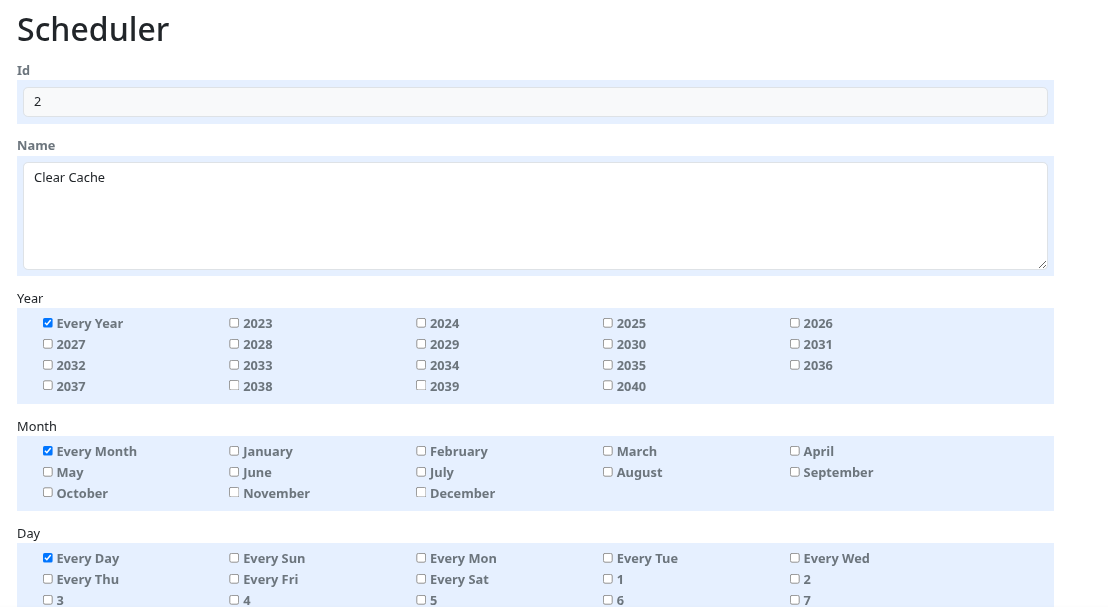The width and height of the screenshot is (1108, 607).
Task: Enable the 2033 year checkbox
Action: pyautogui.click(x=234, y=365)
